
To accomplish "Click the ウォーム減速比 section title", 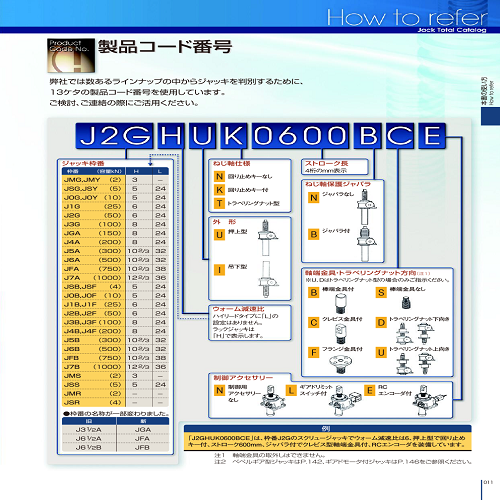I will [238, 309].
